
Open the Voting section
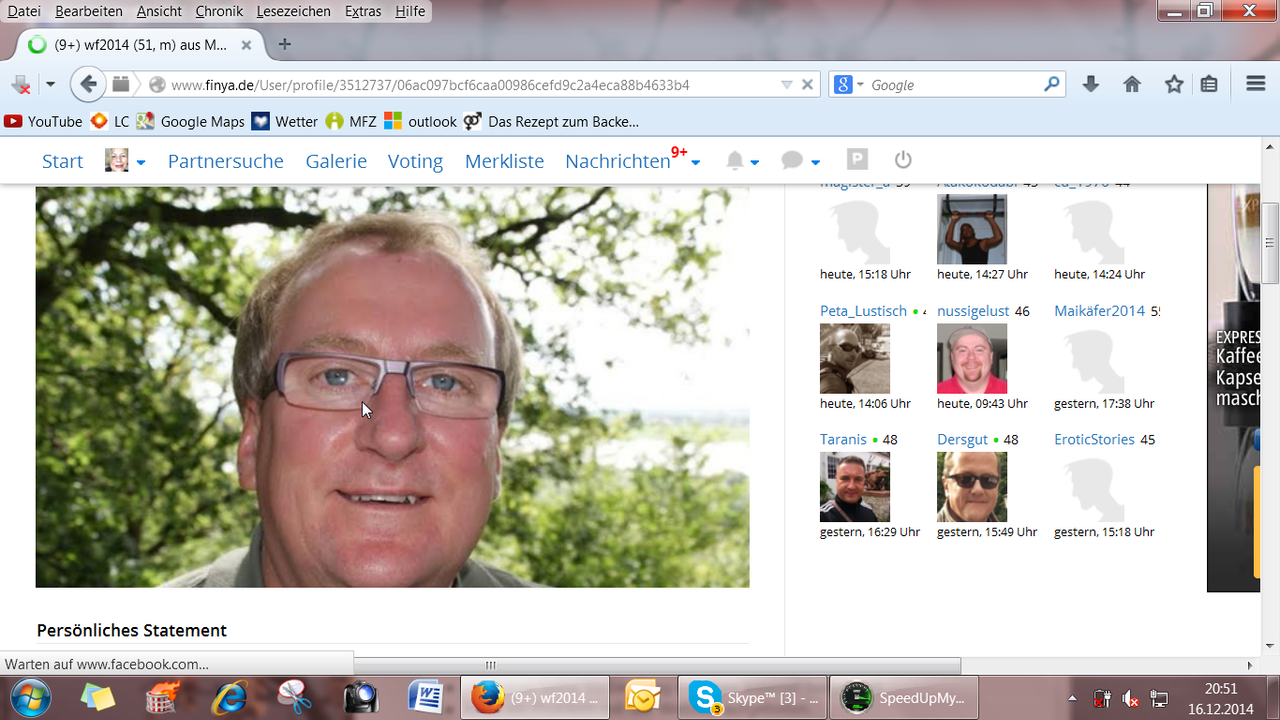[415, 161]
